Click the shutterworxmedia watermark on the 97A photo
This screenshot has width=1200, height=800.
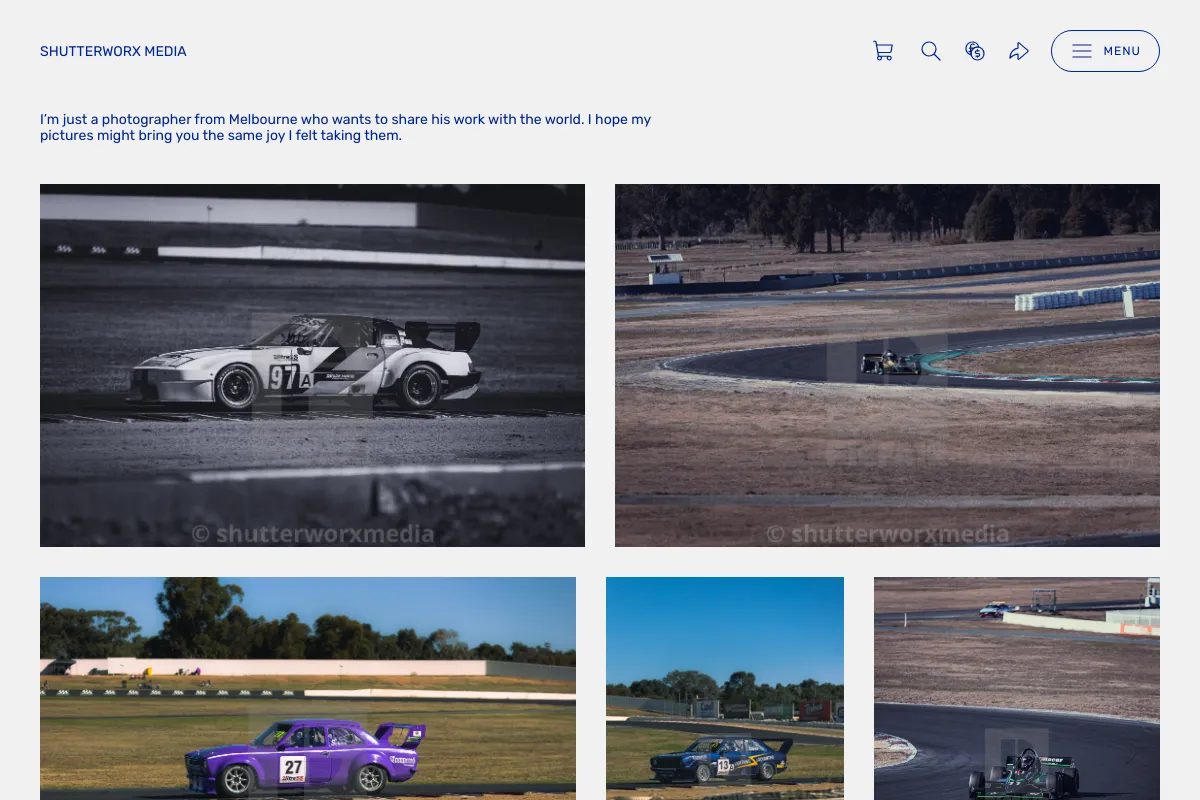[313, 534]
